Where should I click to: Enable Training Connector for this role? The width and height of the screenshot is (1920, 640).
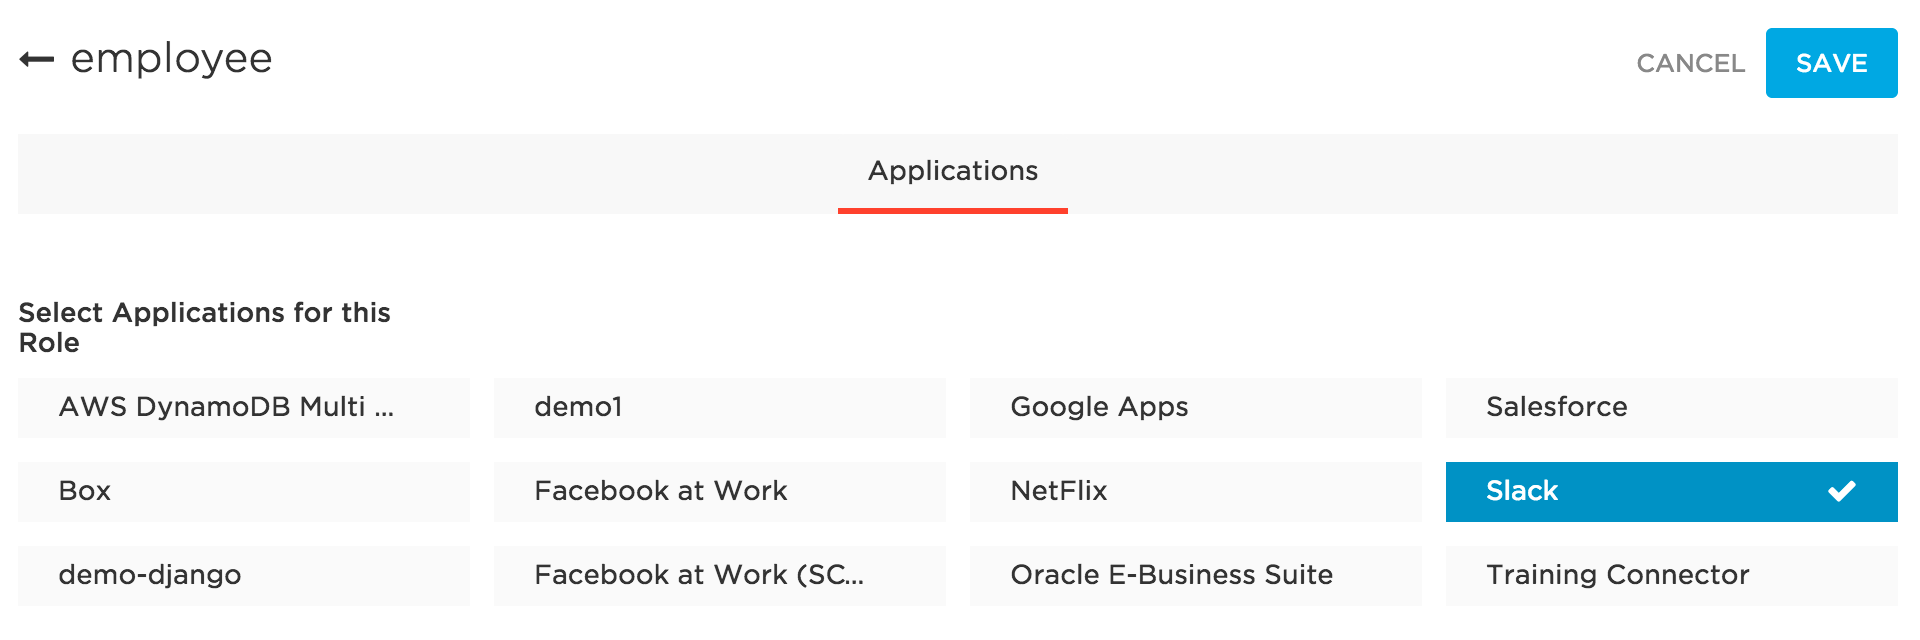click(1671, 575)
